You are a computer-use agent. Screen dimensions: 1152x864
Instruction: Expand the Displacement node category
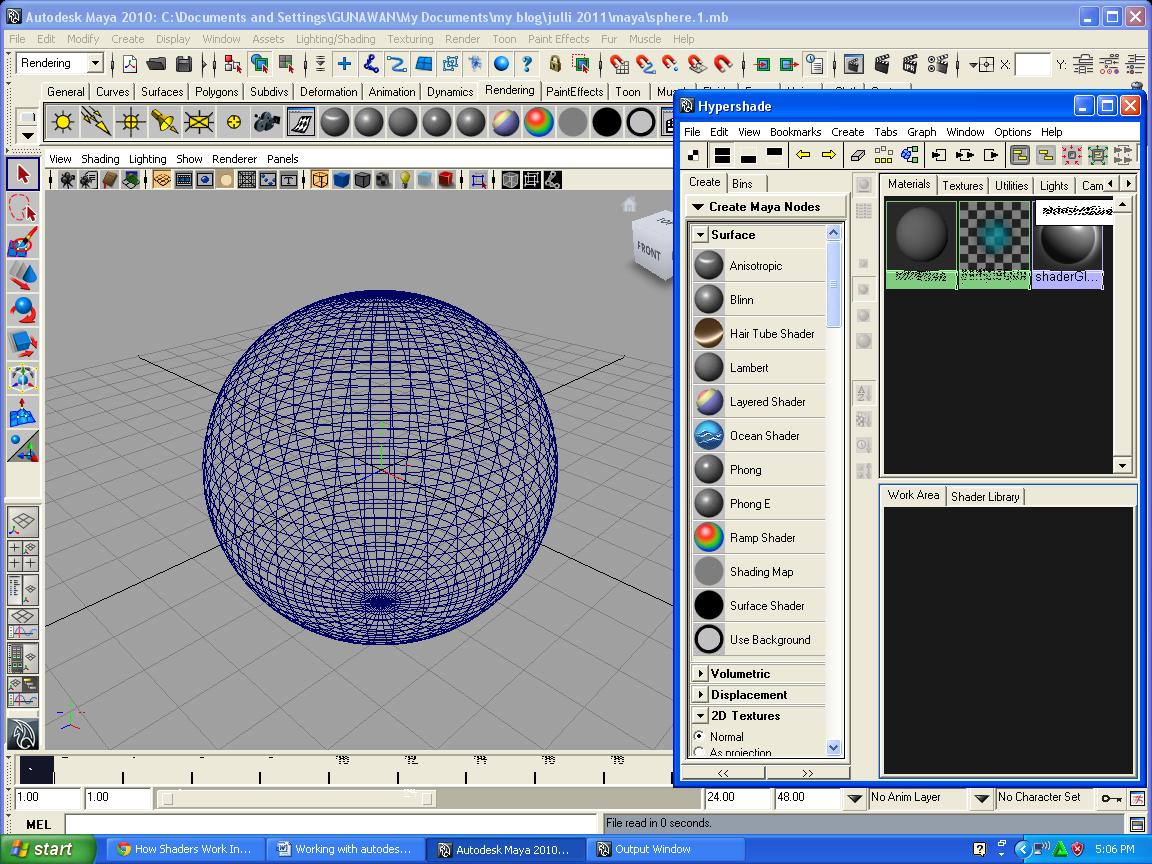tap(700, 694)
